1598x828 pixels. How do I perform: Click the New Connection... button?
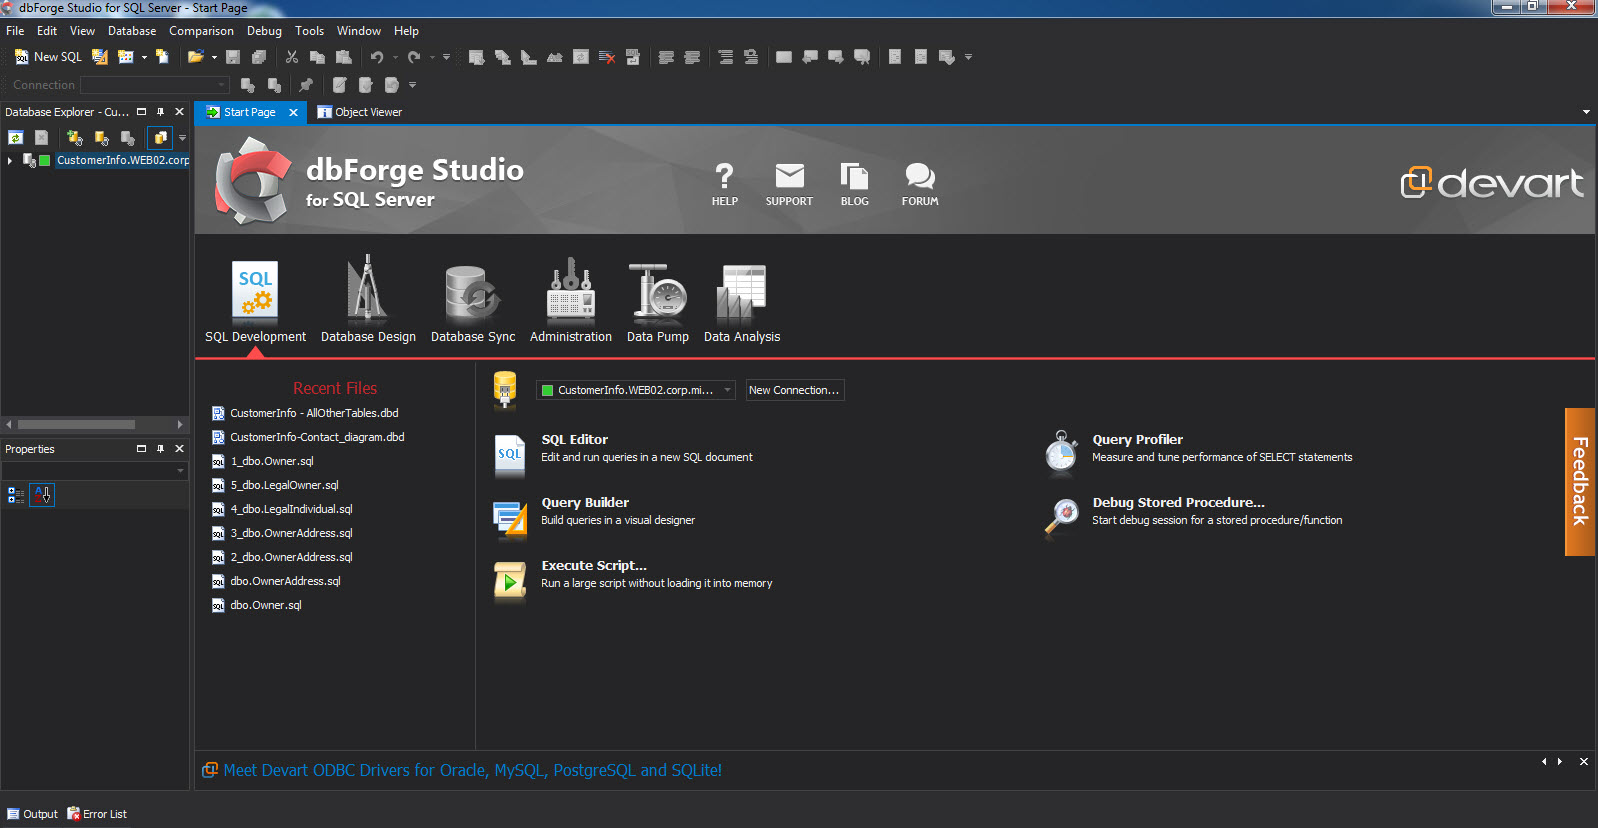point(795,390)
